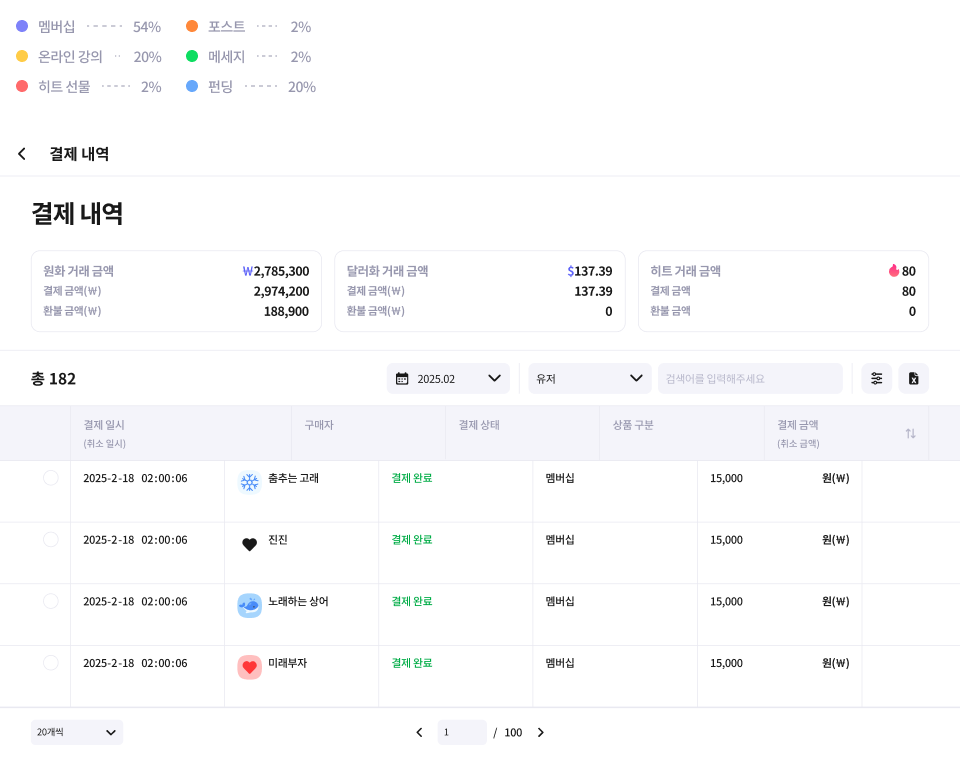Click 미래부자 red heart avatar
The width and height of the screenshot is (960, 758).
[249, 667]
